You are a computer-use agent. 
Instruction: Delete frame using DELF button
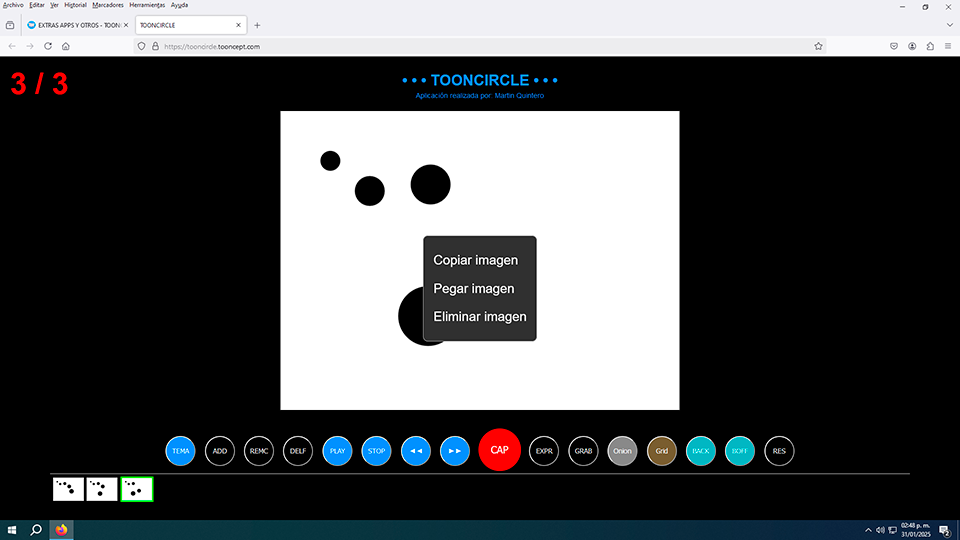[298, 451]
